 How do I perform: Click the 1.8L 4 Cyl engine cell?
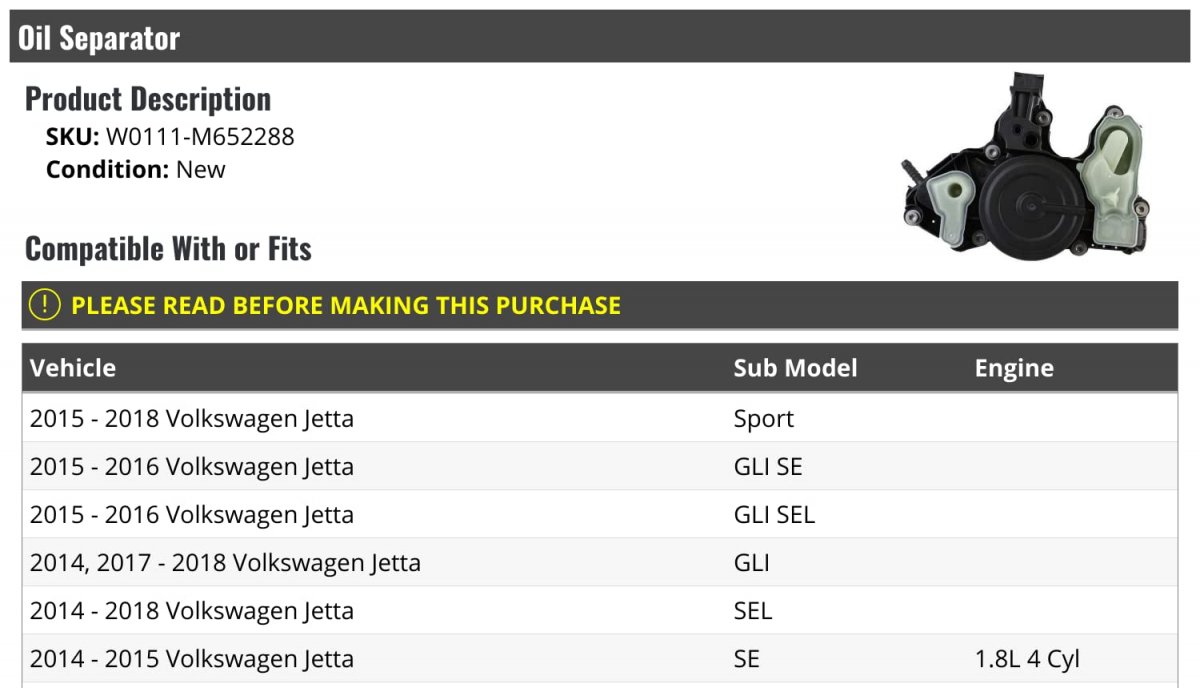pos(1027,659)
